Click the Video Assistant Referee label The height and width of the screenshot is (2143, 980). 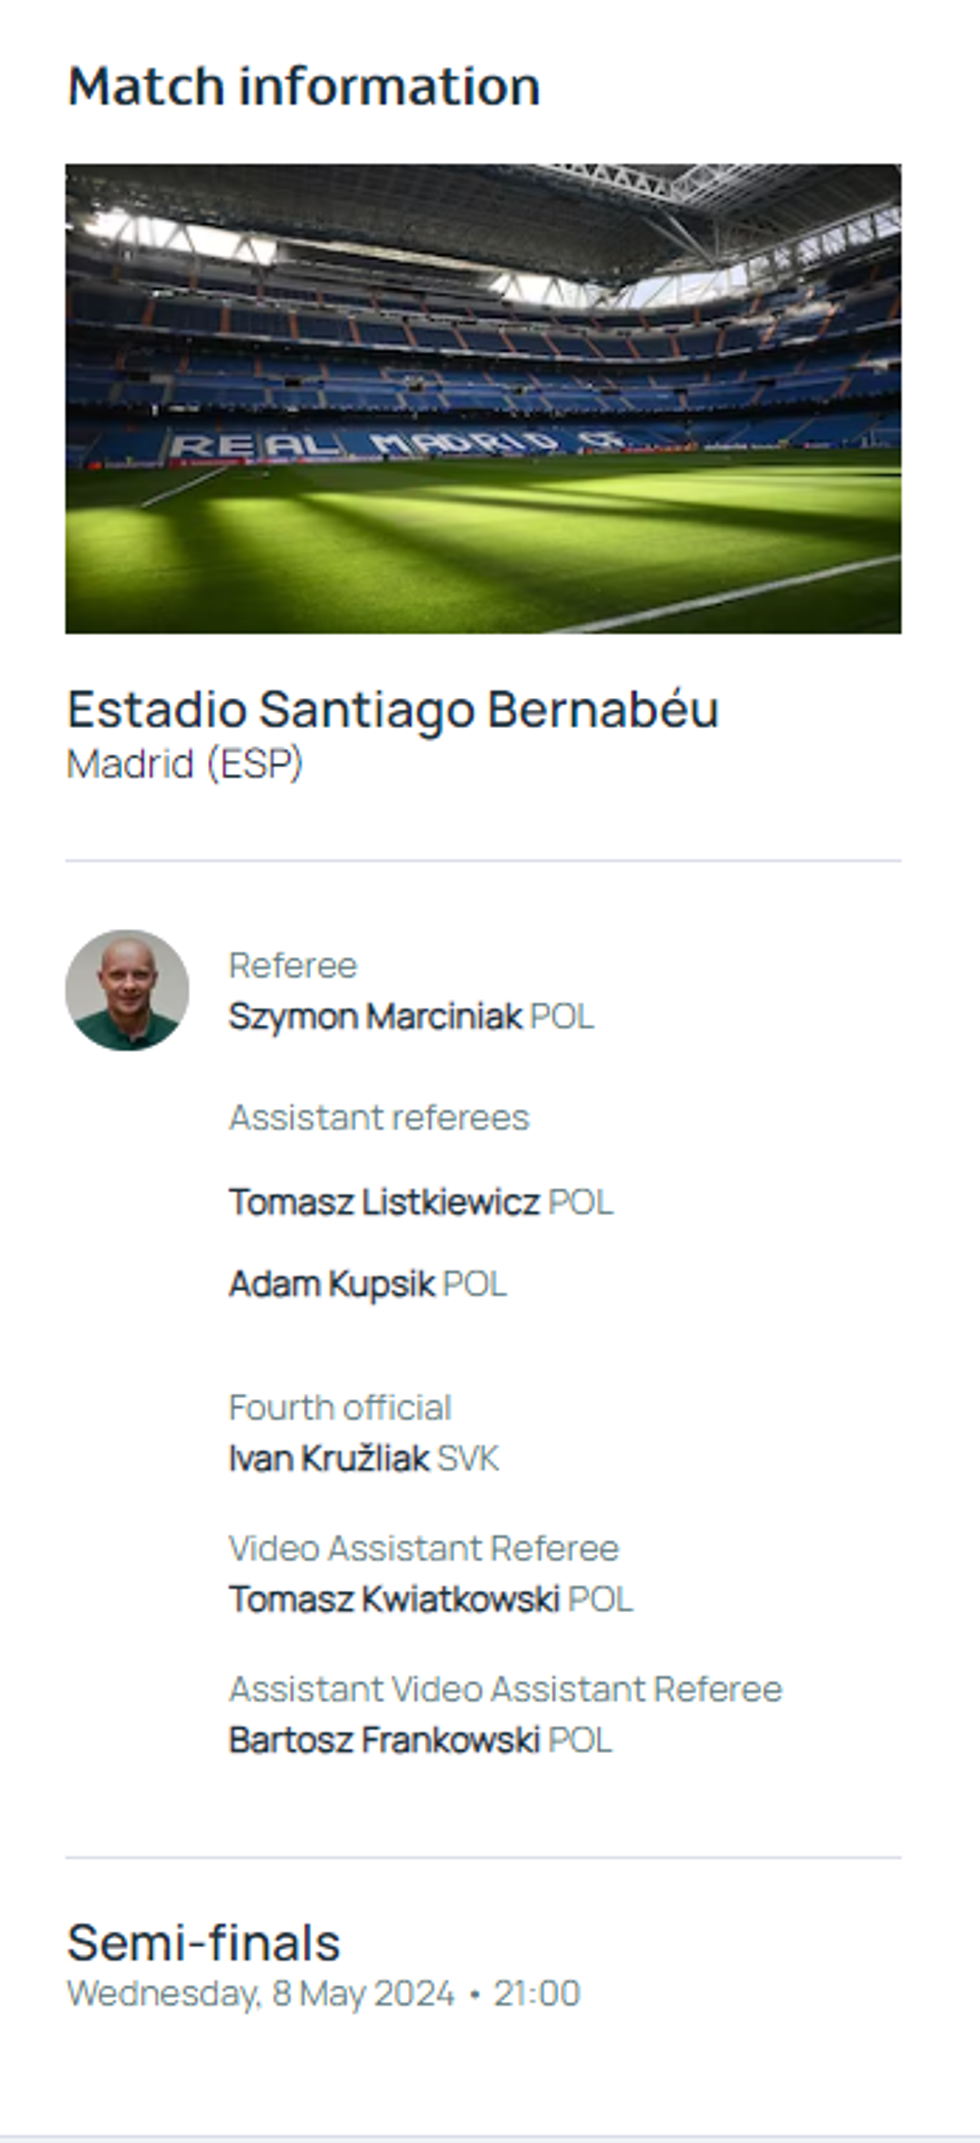click(424, 1548)
